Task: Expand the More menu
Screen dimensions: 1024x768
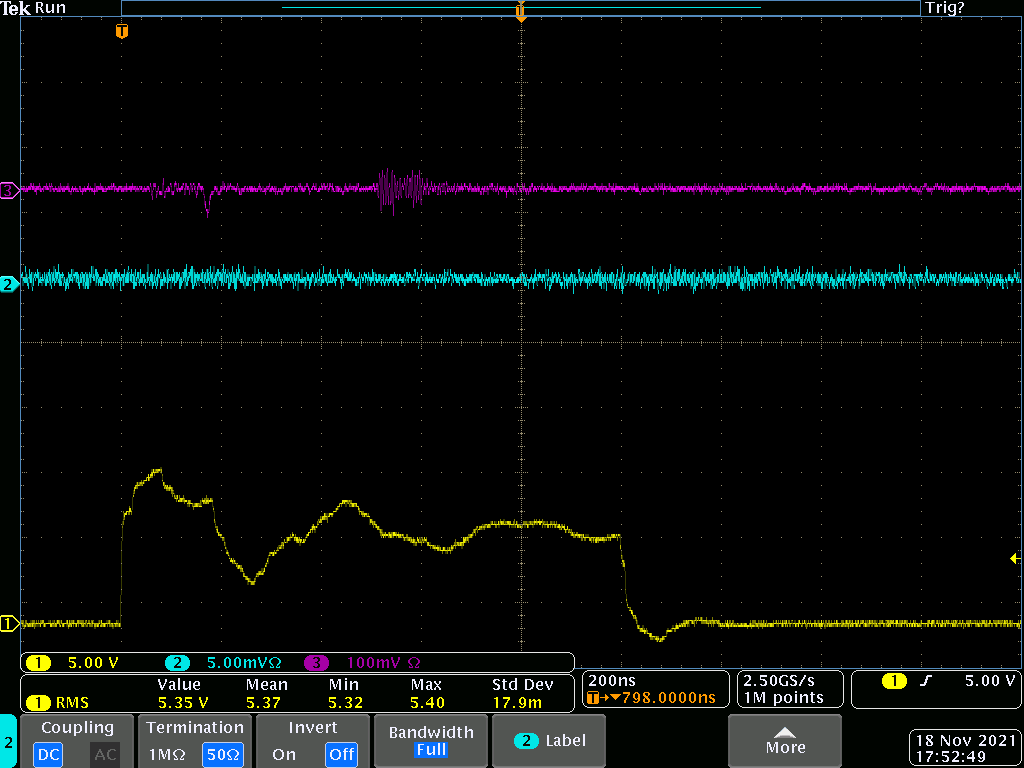Action: pyautogui.click(x=785, y=741)
